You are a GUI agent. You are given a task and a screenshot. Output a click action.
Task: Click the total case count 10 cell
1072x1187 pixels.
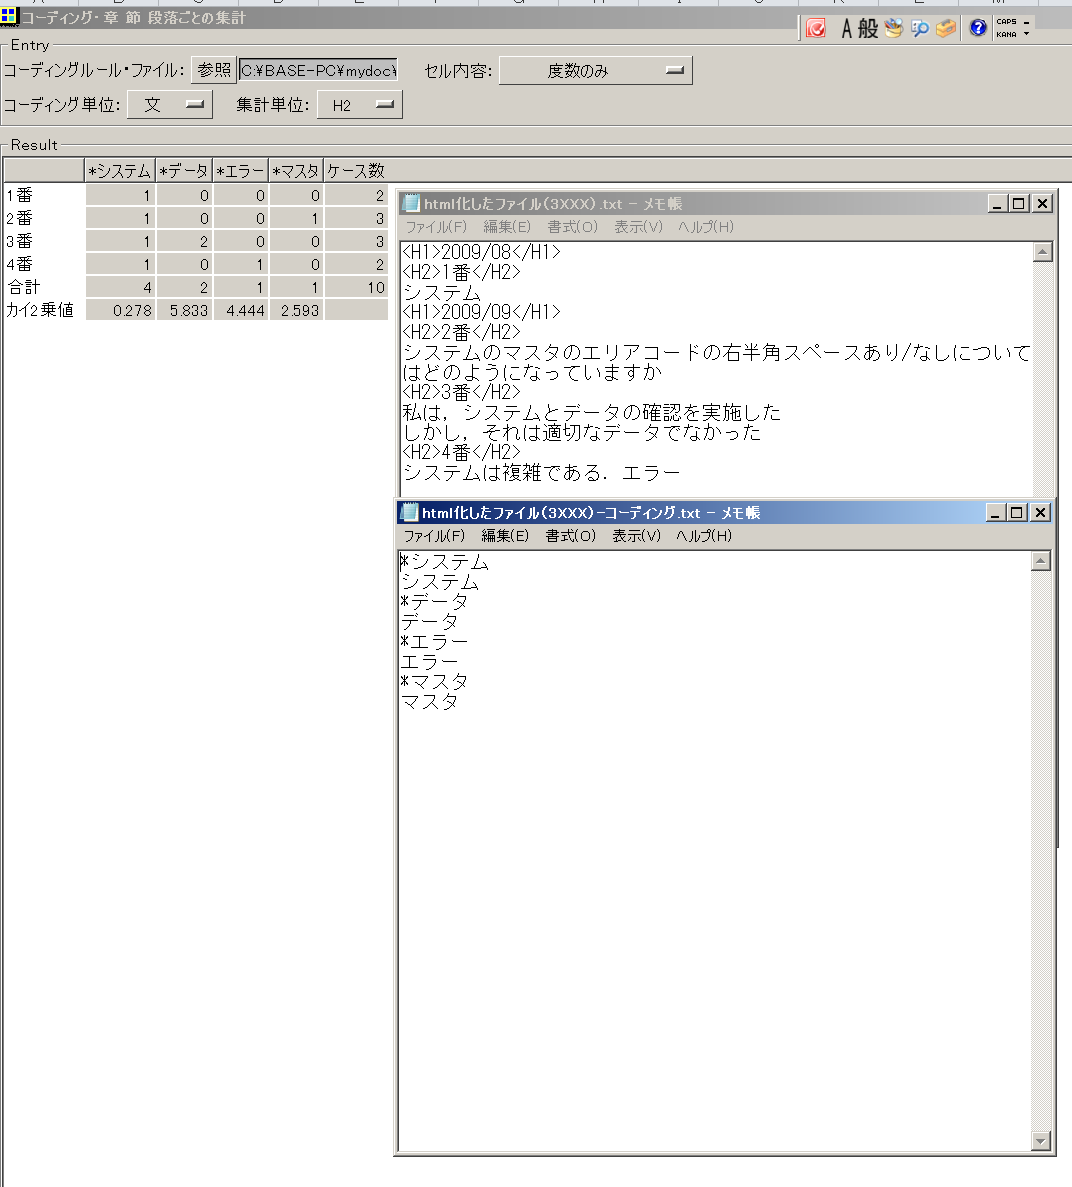click(x=356, y=287)
